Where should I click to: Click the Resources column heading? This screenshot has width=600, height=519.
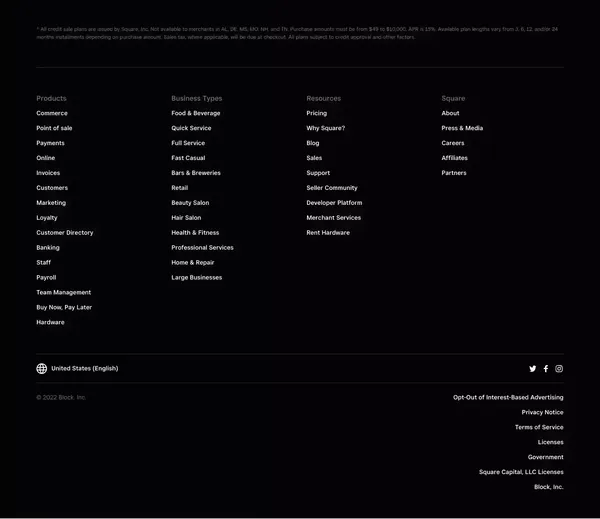tap(324, 98)
